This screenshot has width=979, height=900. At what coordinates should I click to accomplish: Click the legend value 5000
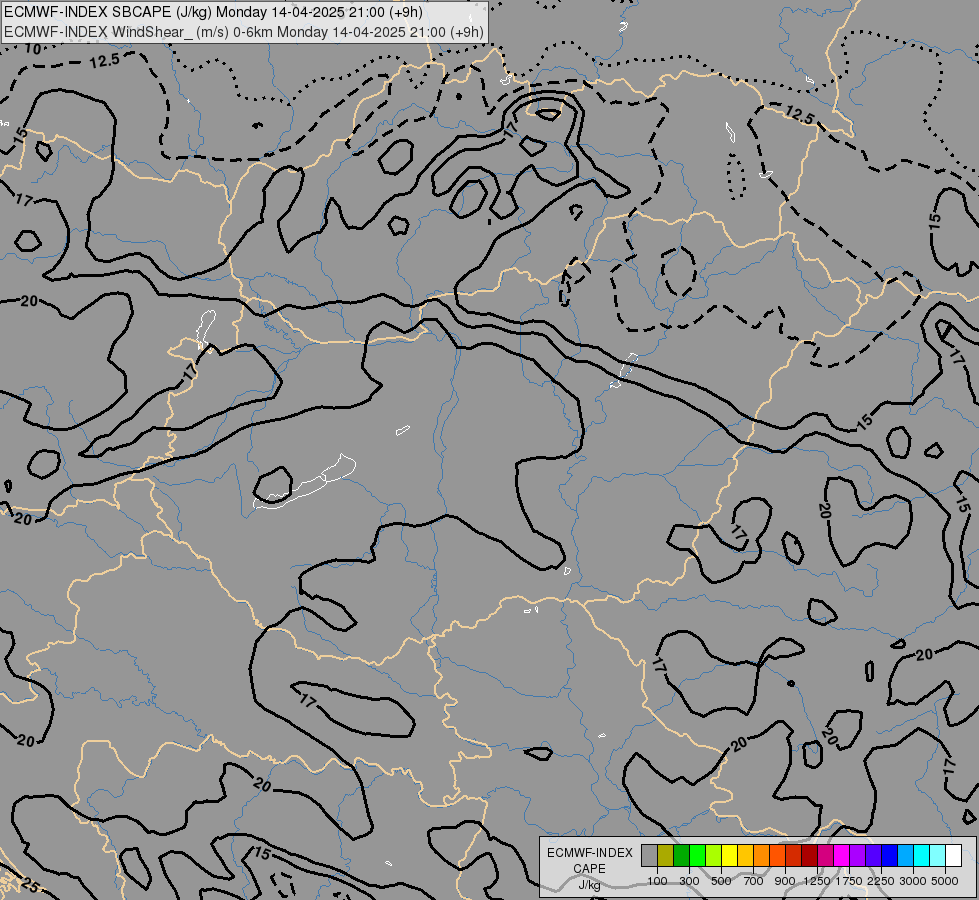click(945, 881)
